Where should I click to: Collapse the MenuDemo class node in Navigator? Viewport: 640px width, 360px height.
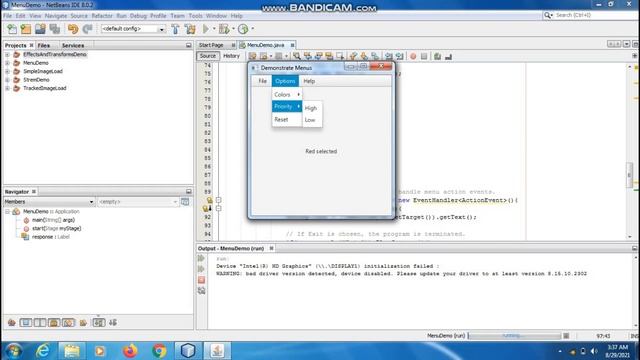click(7, 211)
